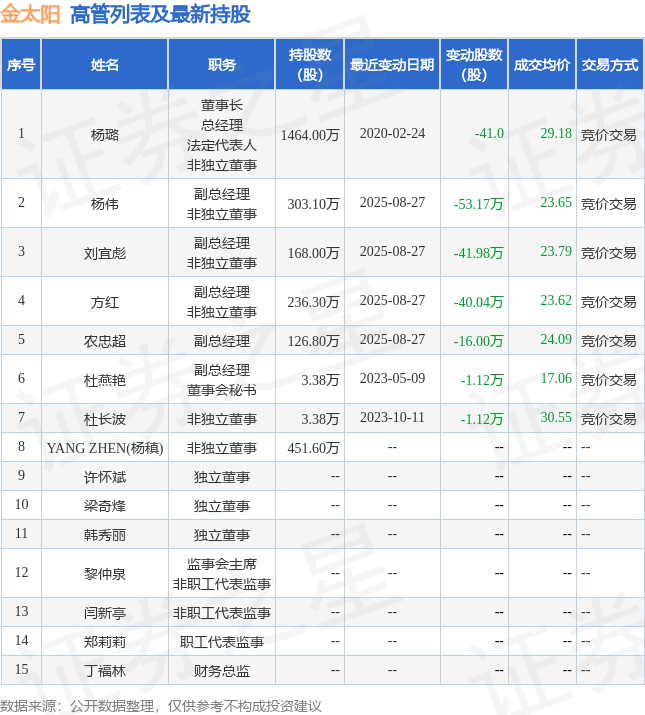The height and width of the screenshot is (715, 645).
Task: Click holdings value 451.60万
Action: (313, 448)
